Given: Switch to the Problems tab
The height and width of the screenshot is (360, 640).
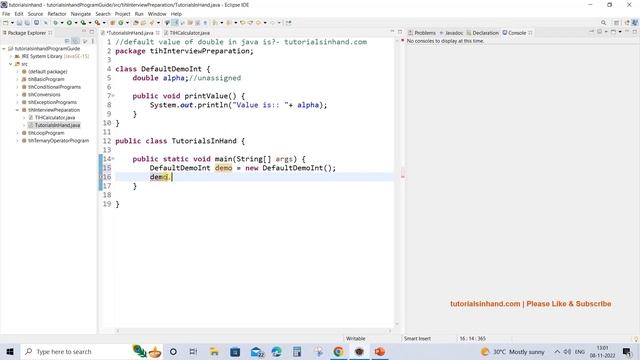Looking at the screenshot, I should point(422,33).
